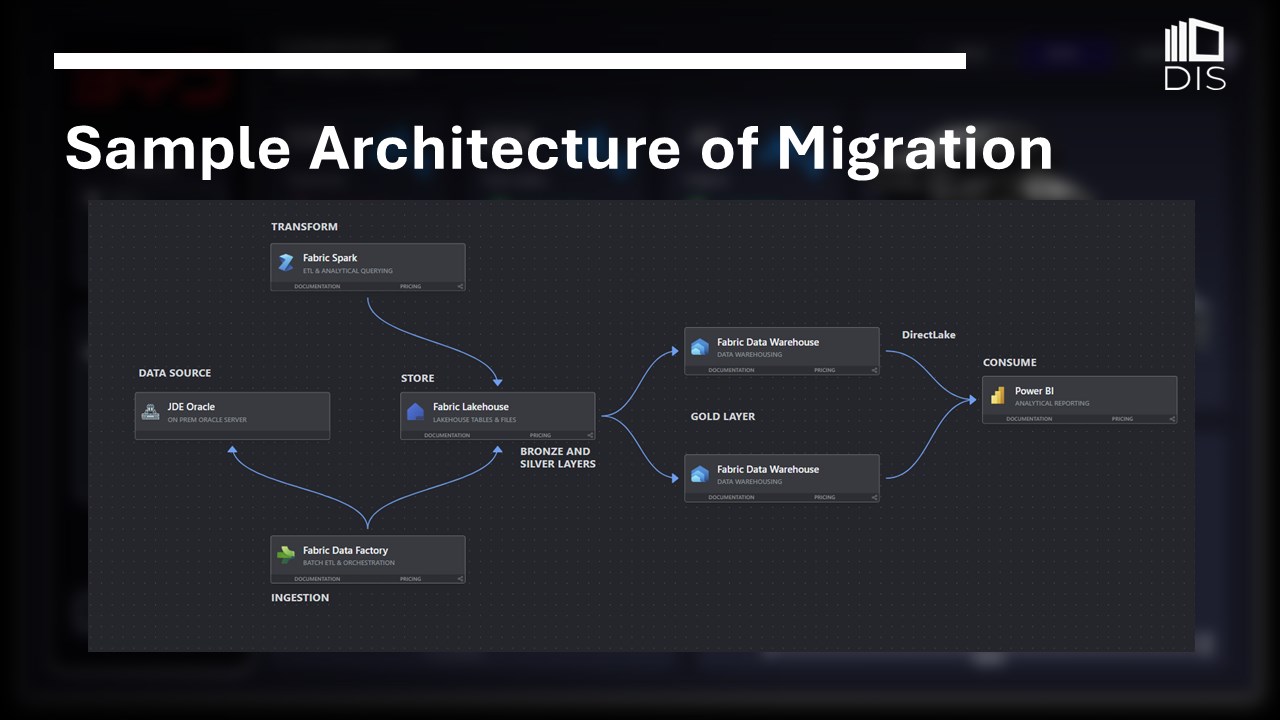This screenshot has width=1280, height=720.
Task: Click the 'ETL & ANALYTICAL QUERYING' subtitle
Action: point(348,271)
